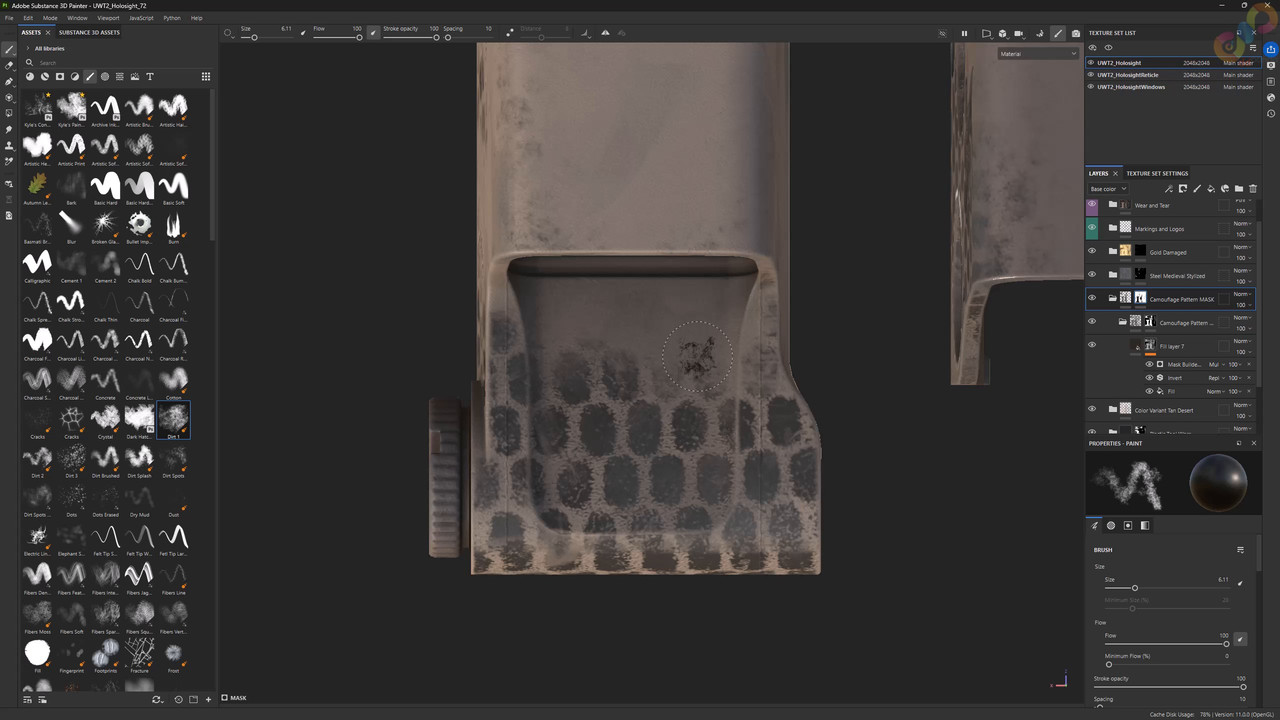
Task: Select the Steel Medieval Stylized layer
Action: coord(1177,275)
